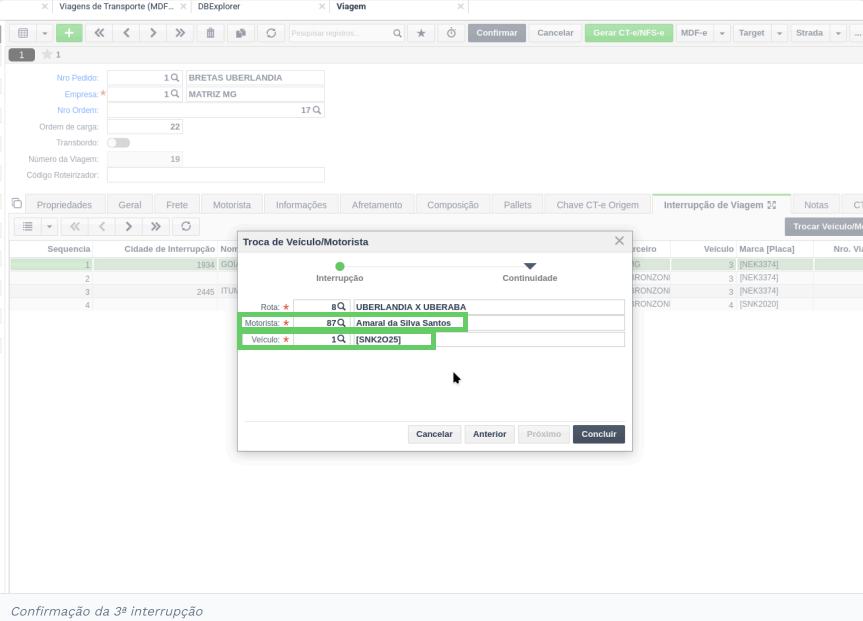Open the stopwatch timer icon

451,33
